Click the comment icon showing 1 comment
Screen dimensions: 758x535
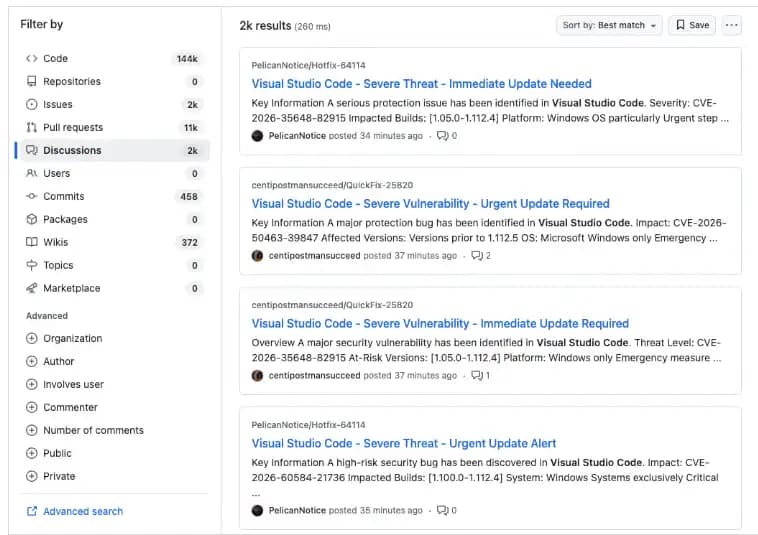tap(477, 375)
